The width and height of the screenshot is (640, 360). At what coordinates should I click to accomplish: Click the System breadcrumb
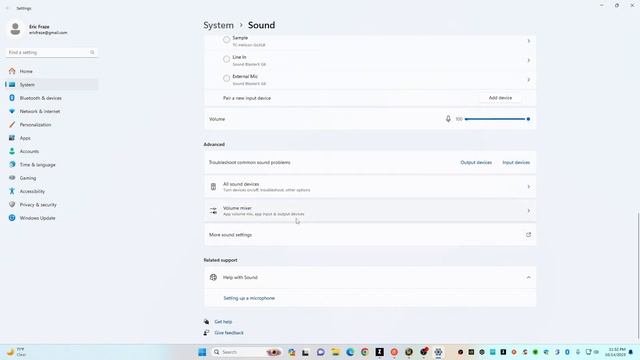[x=218, y=25]
